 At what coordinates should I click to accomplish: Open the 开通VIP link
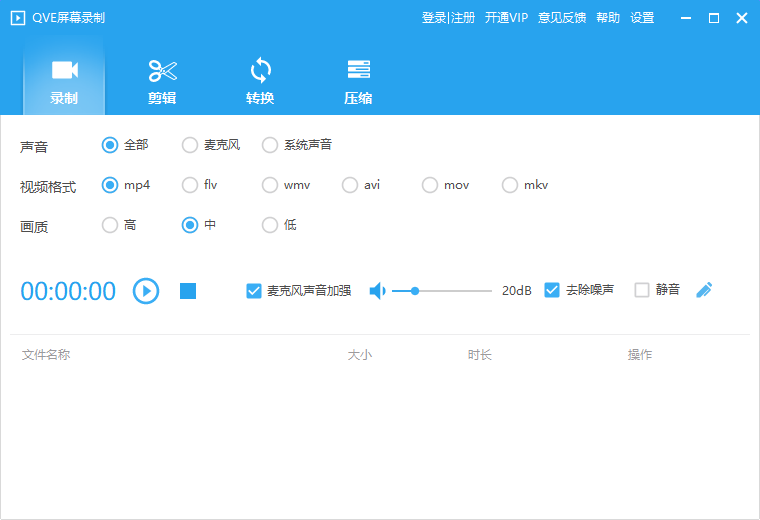pyautogui.click(x=506, y=18)
